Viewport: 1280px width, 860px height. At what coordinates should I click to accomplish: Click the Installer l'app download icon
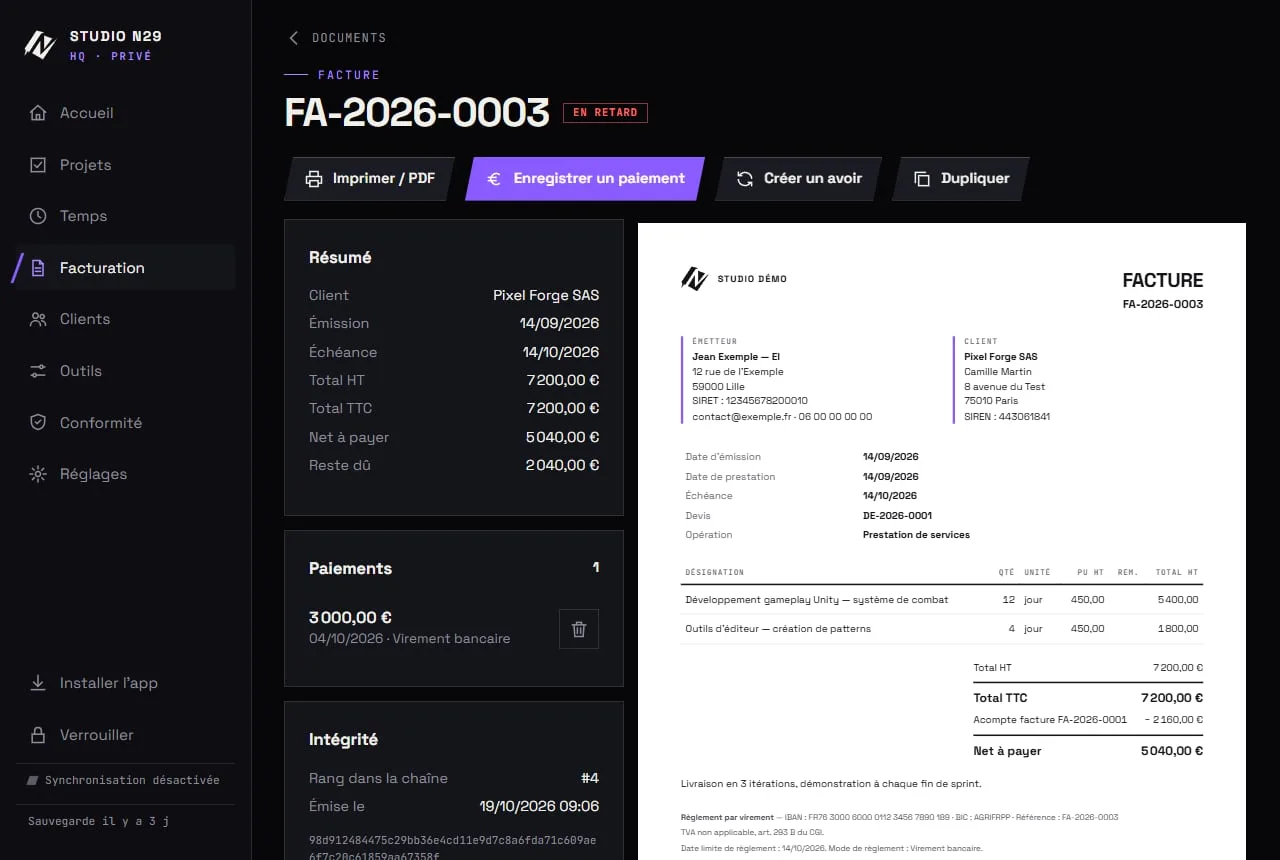click(x=38, y=683)
